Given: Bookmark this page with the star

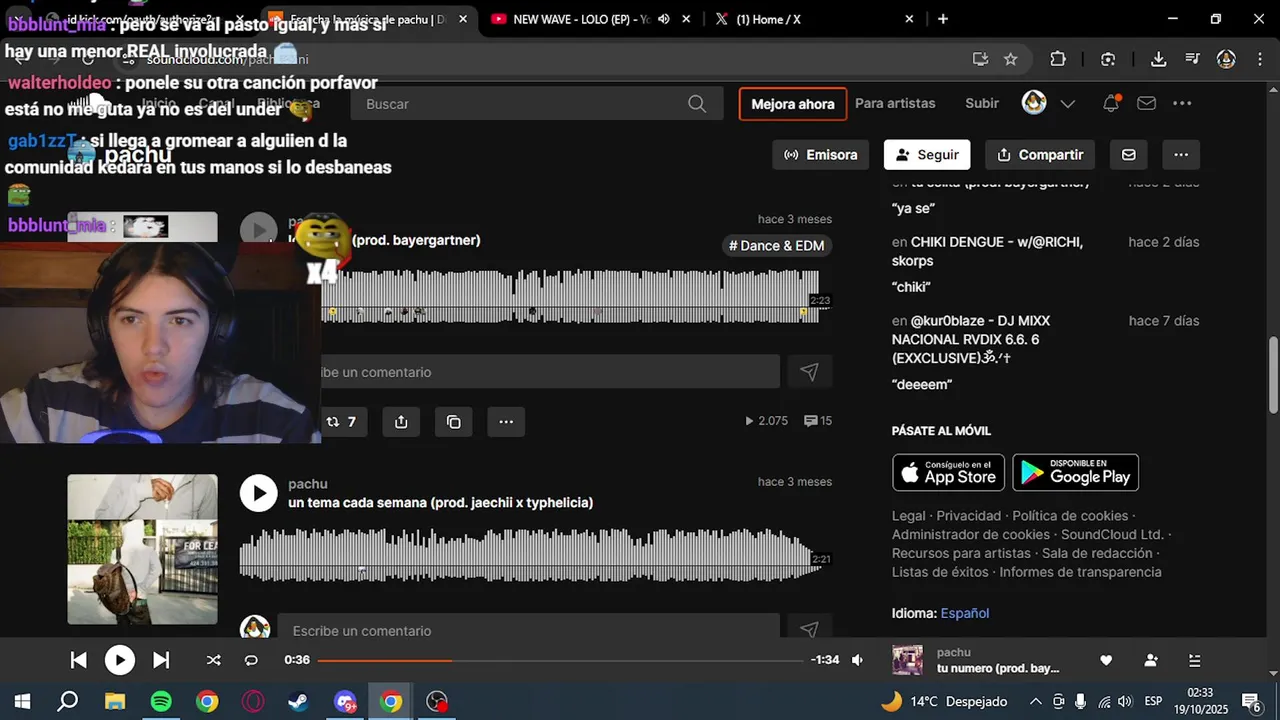Looking at the screenshot, I should [1011, 59].
